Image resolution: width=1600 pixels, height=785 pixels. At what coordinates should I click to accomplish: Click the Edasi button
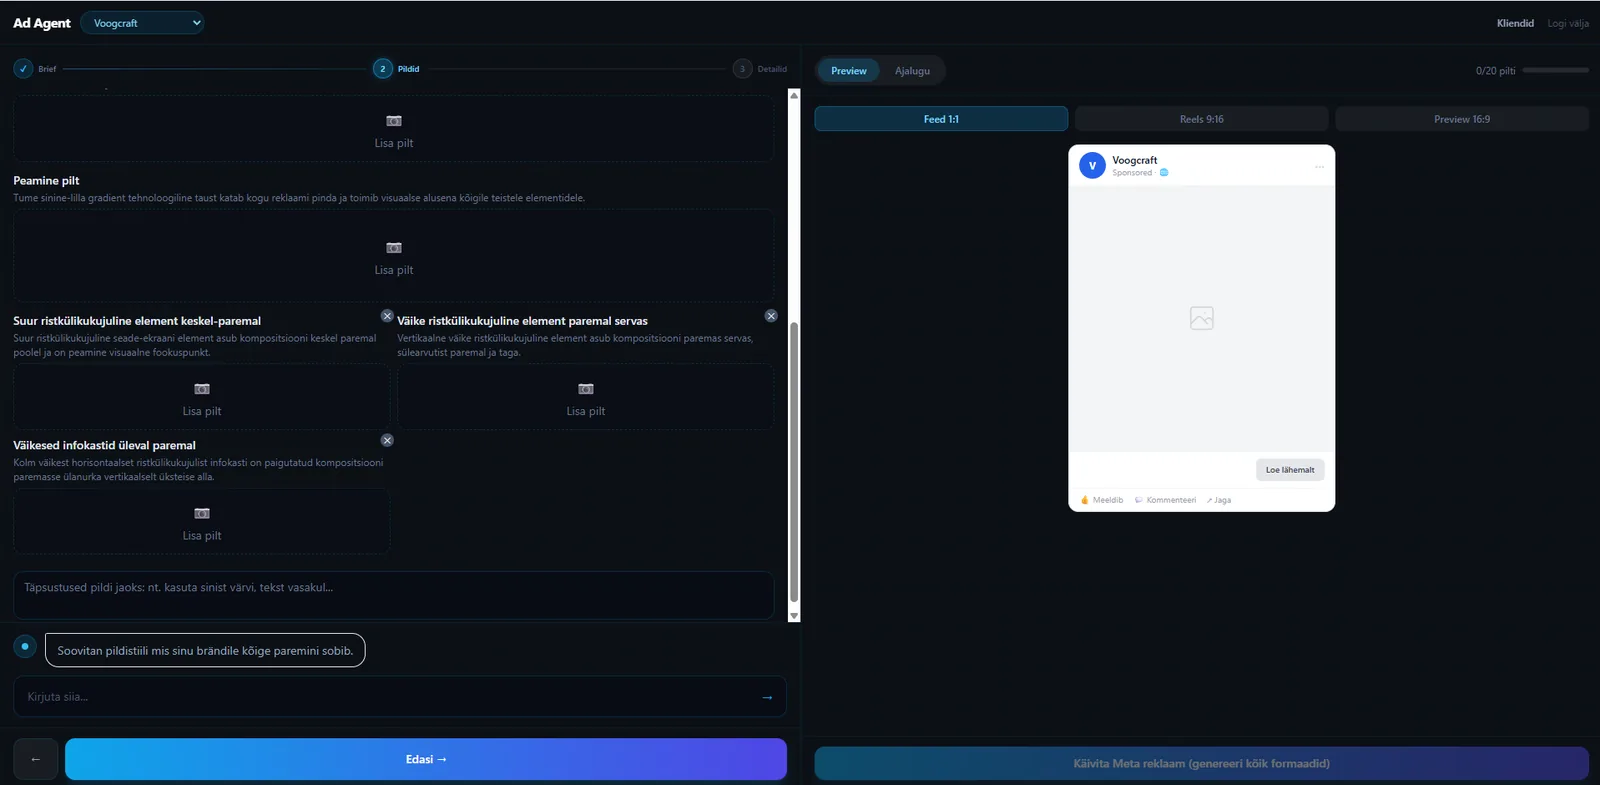click(426, 759)
